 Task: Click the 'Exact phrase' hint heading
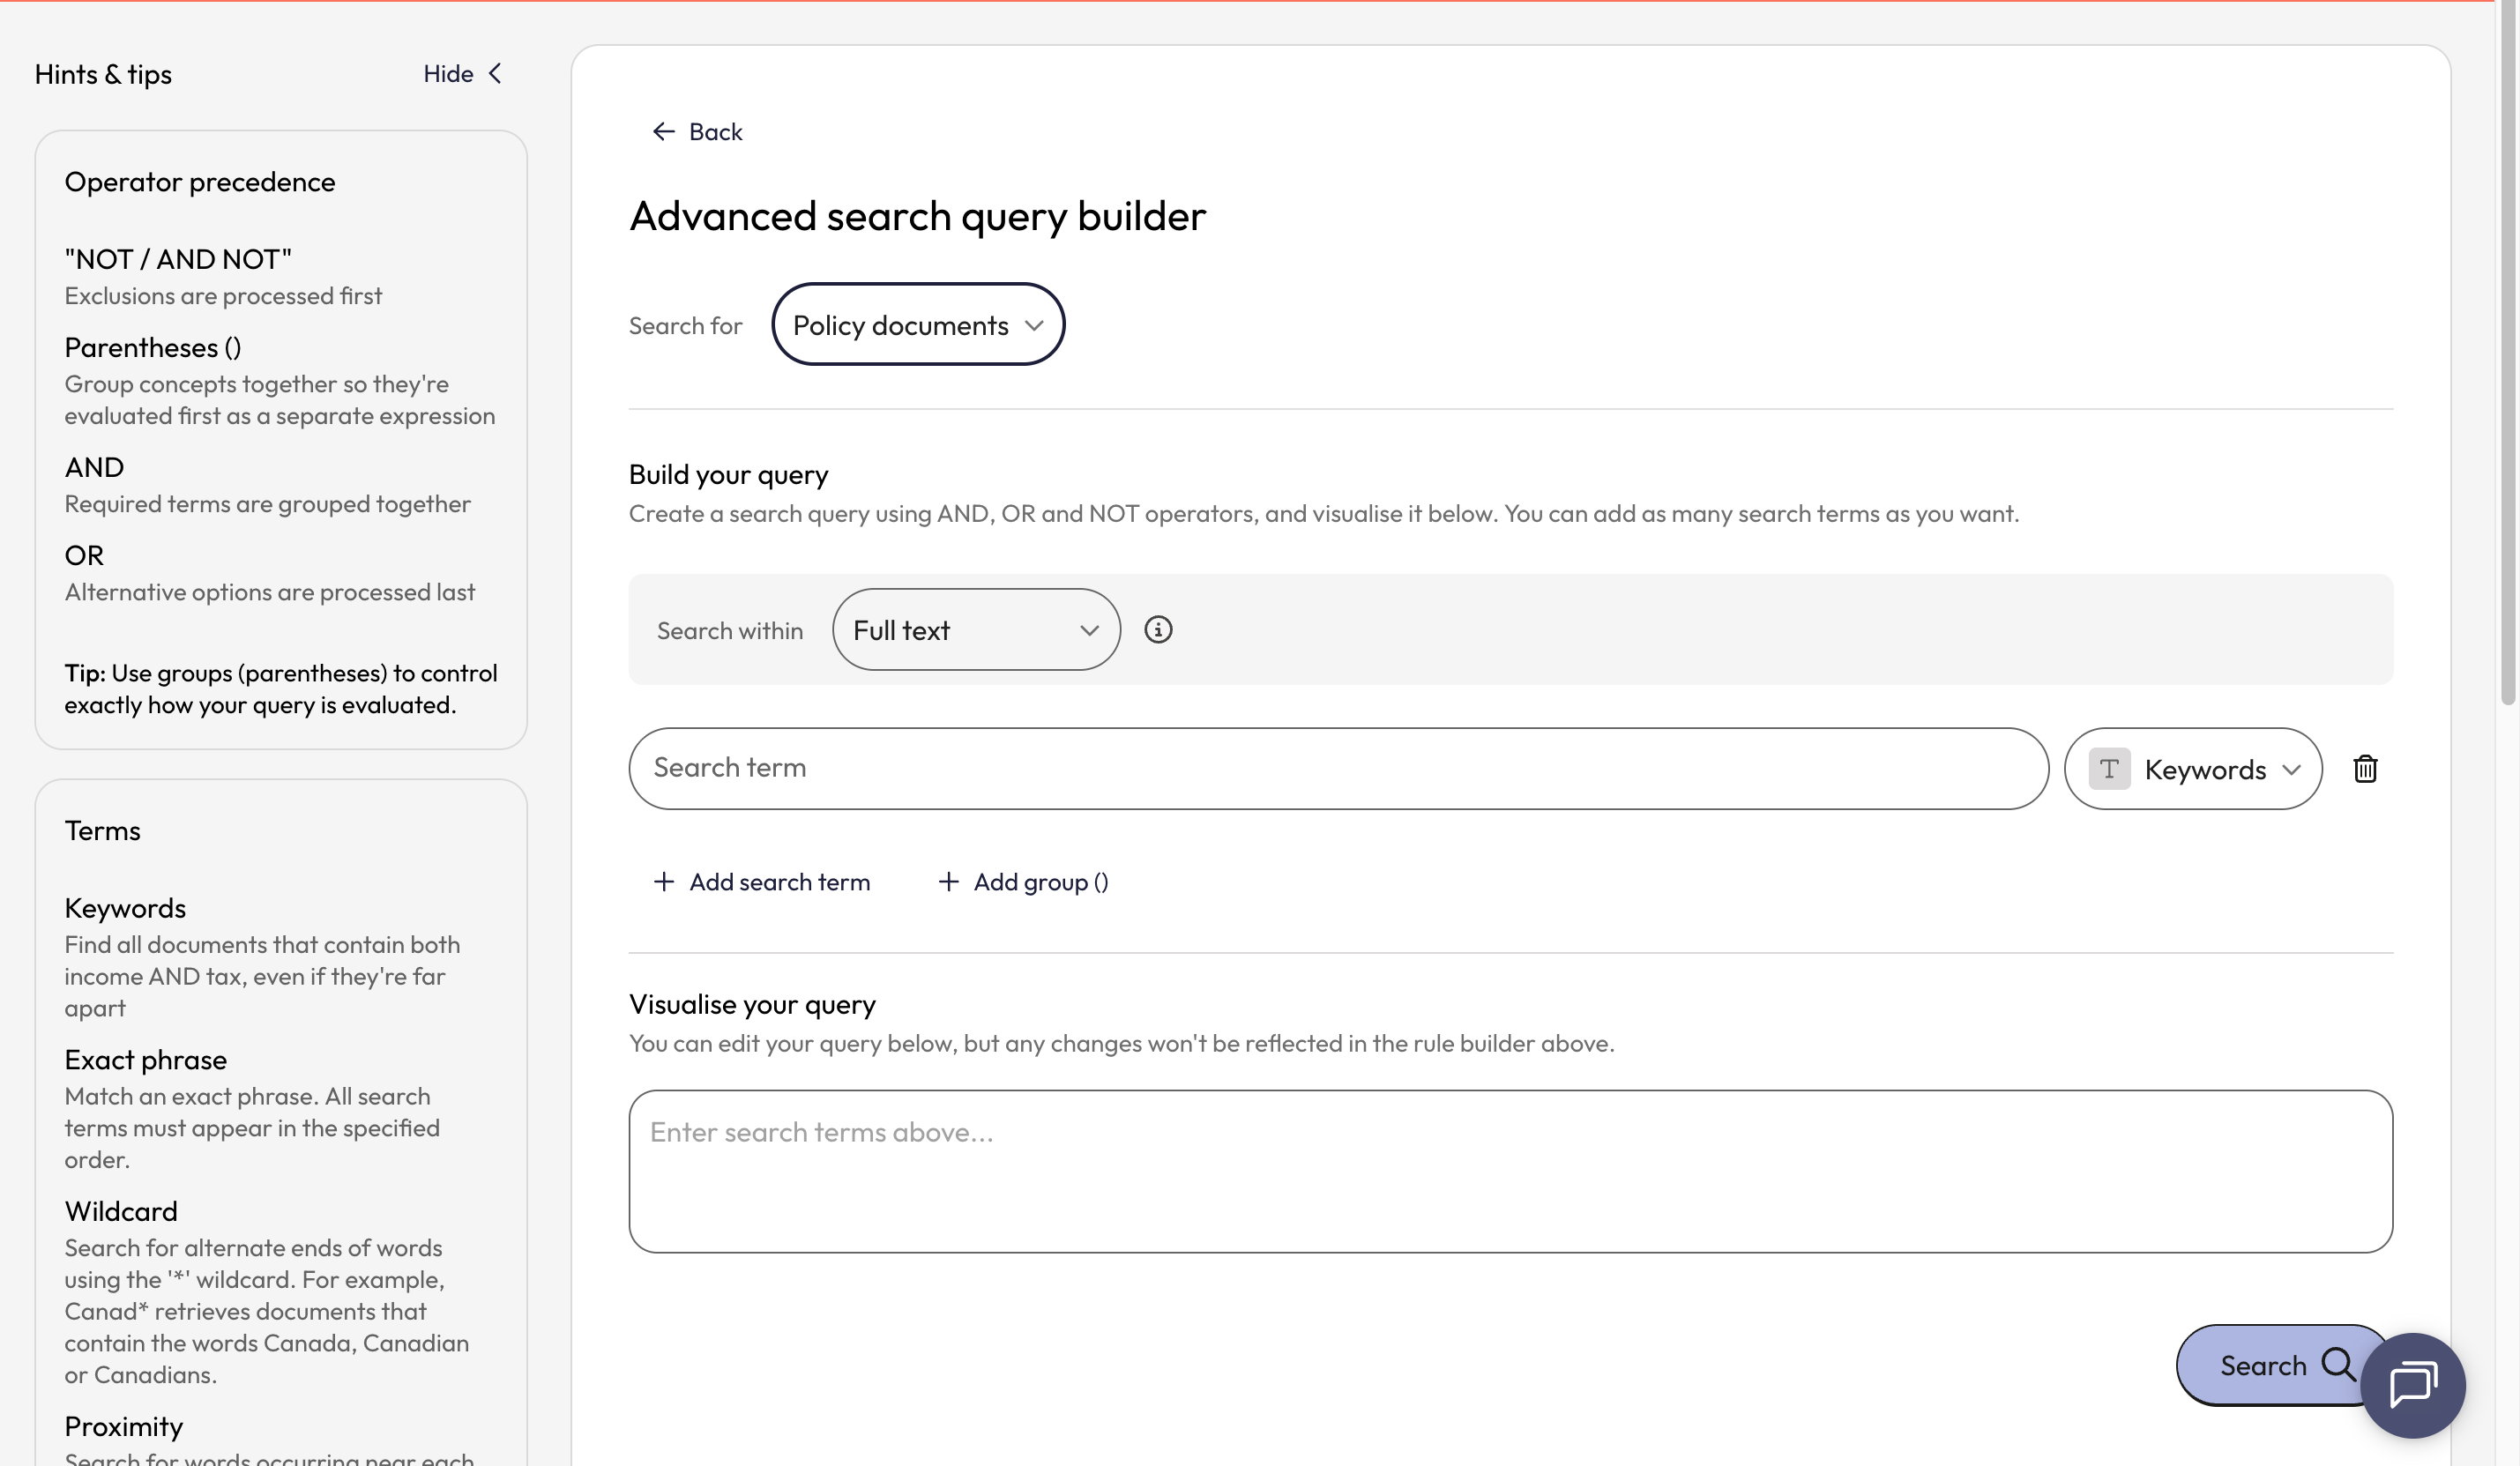(x=146, y=1059)
